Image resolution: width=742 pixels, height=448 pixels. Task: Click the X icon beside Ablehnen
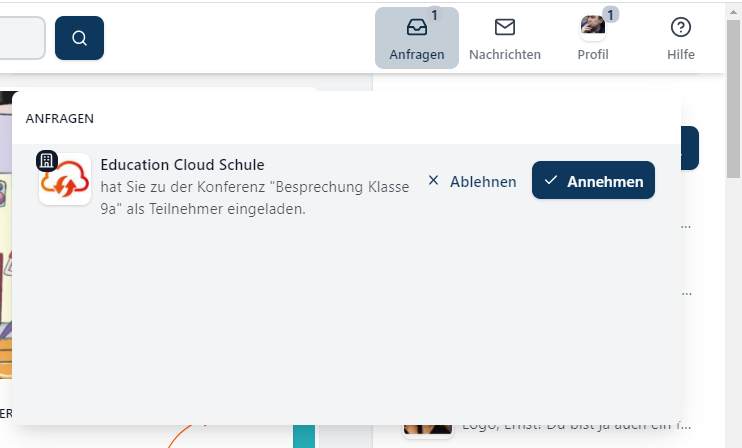tap(433, 181)
